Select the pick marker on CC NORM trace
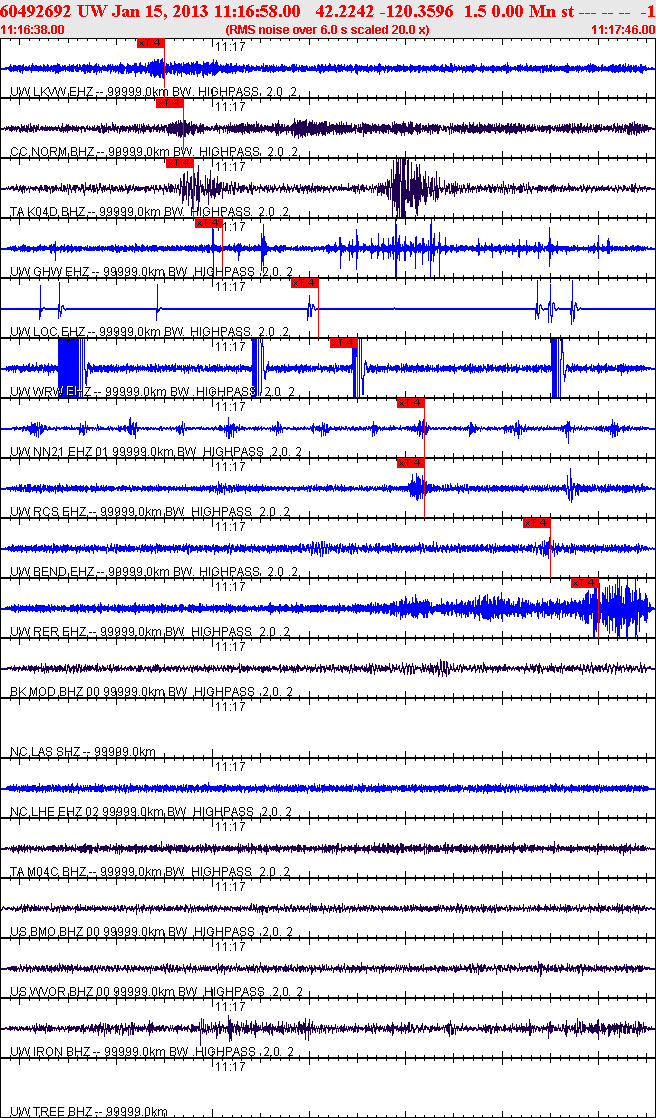This screenshot has height=1118, width=656. point(170,103)
